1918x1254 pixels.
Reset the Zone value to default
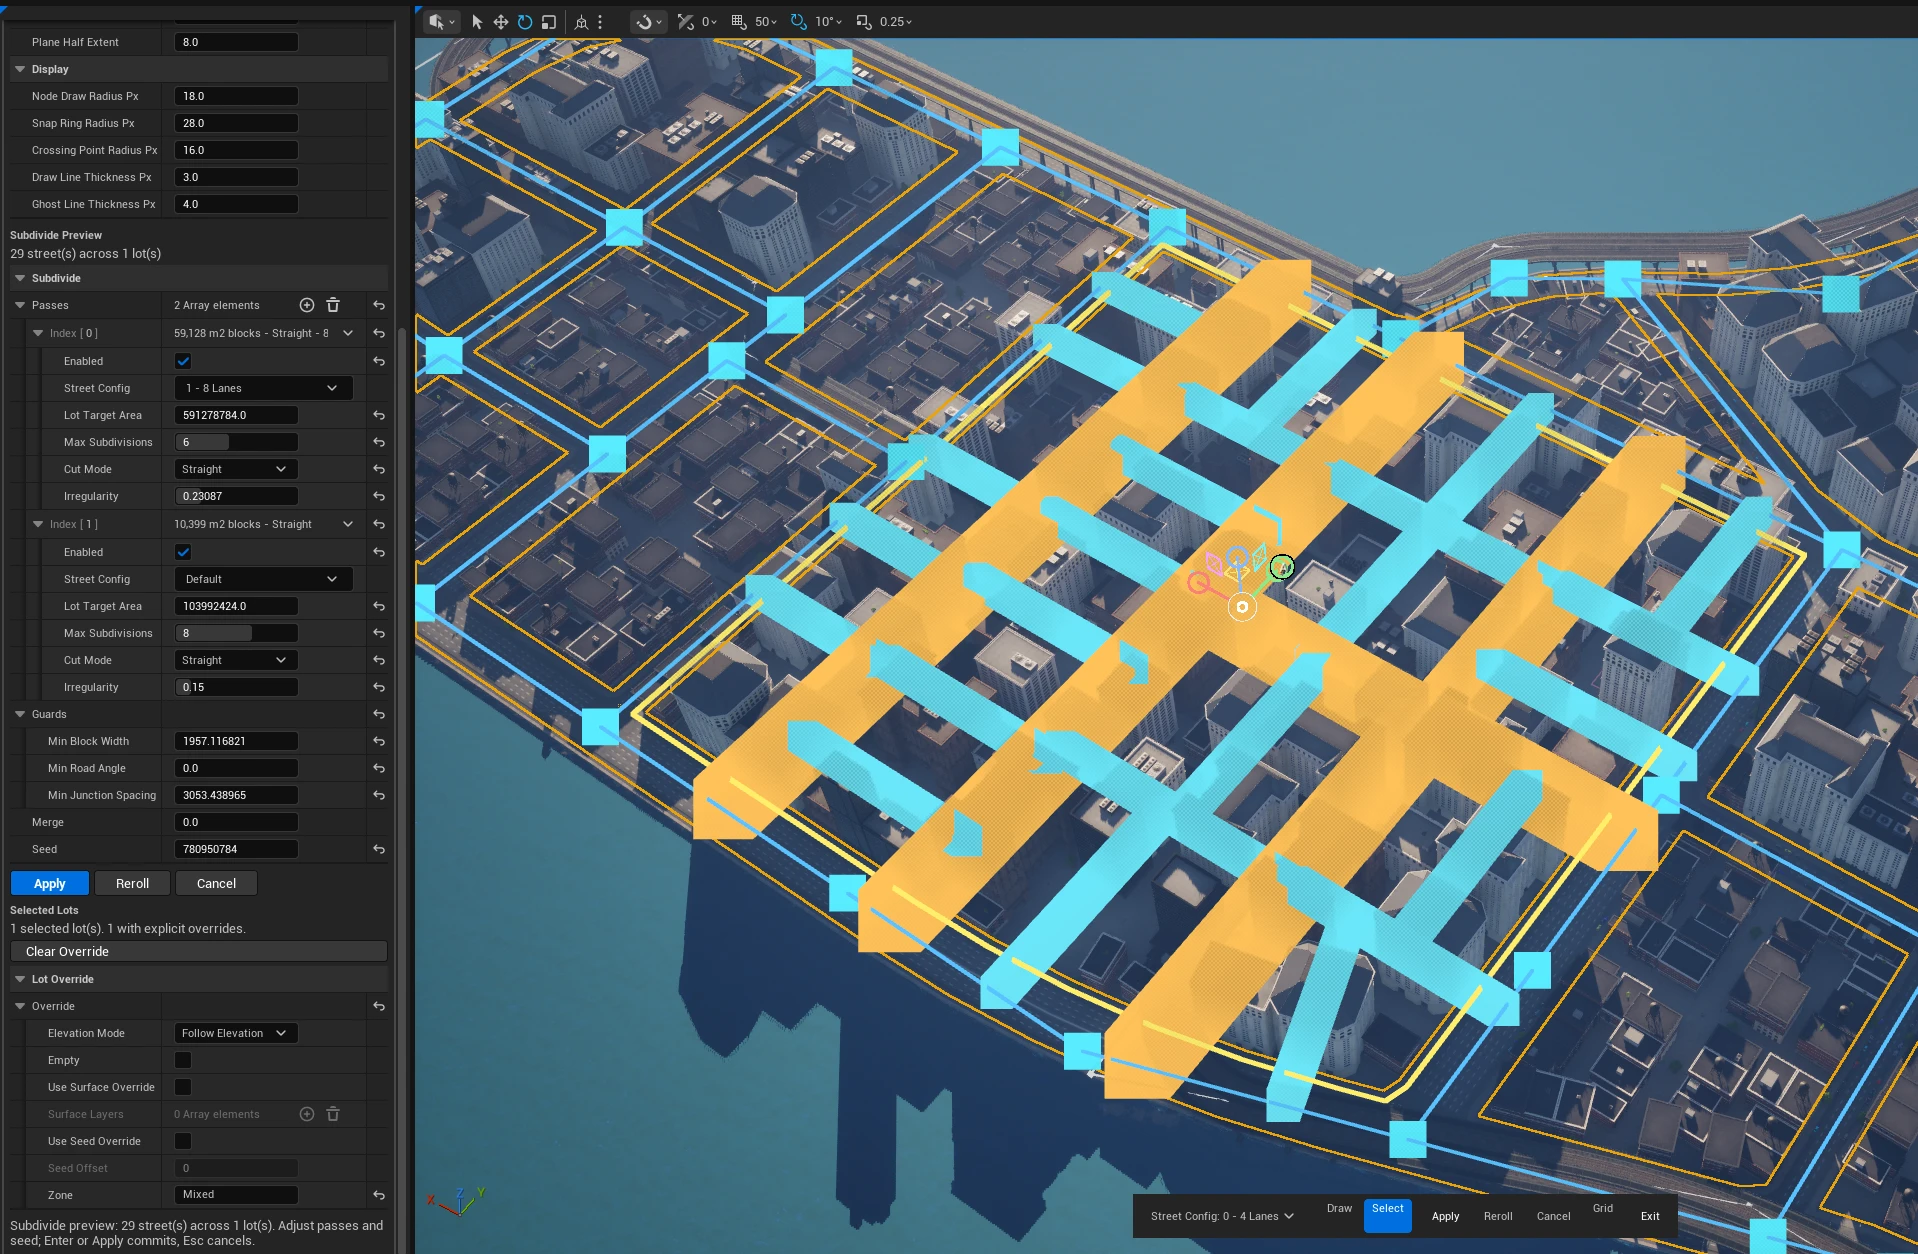pyautogui.click(x=379, y=1195)
